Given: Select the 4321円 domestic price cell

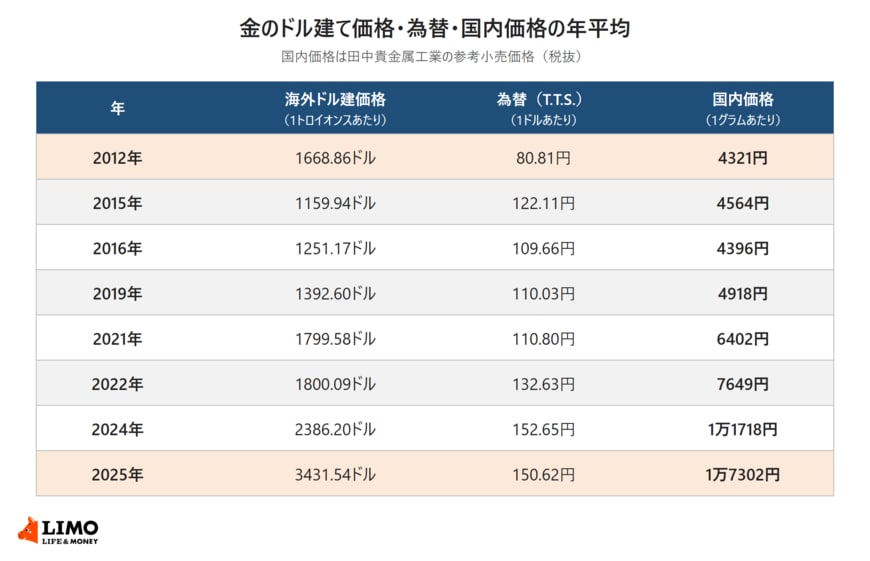Looking at the screenshot, I should point(742,158).
